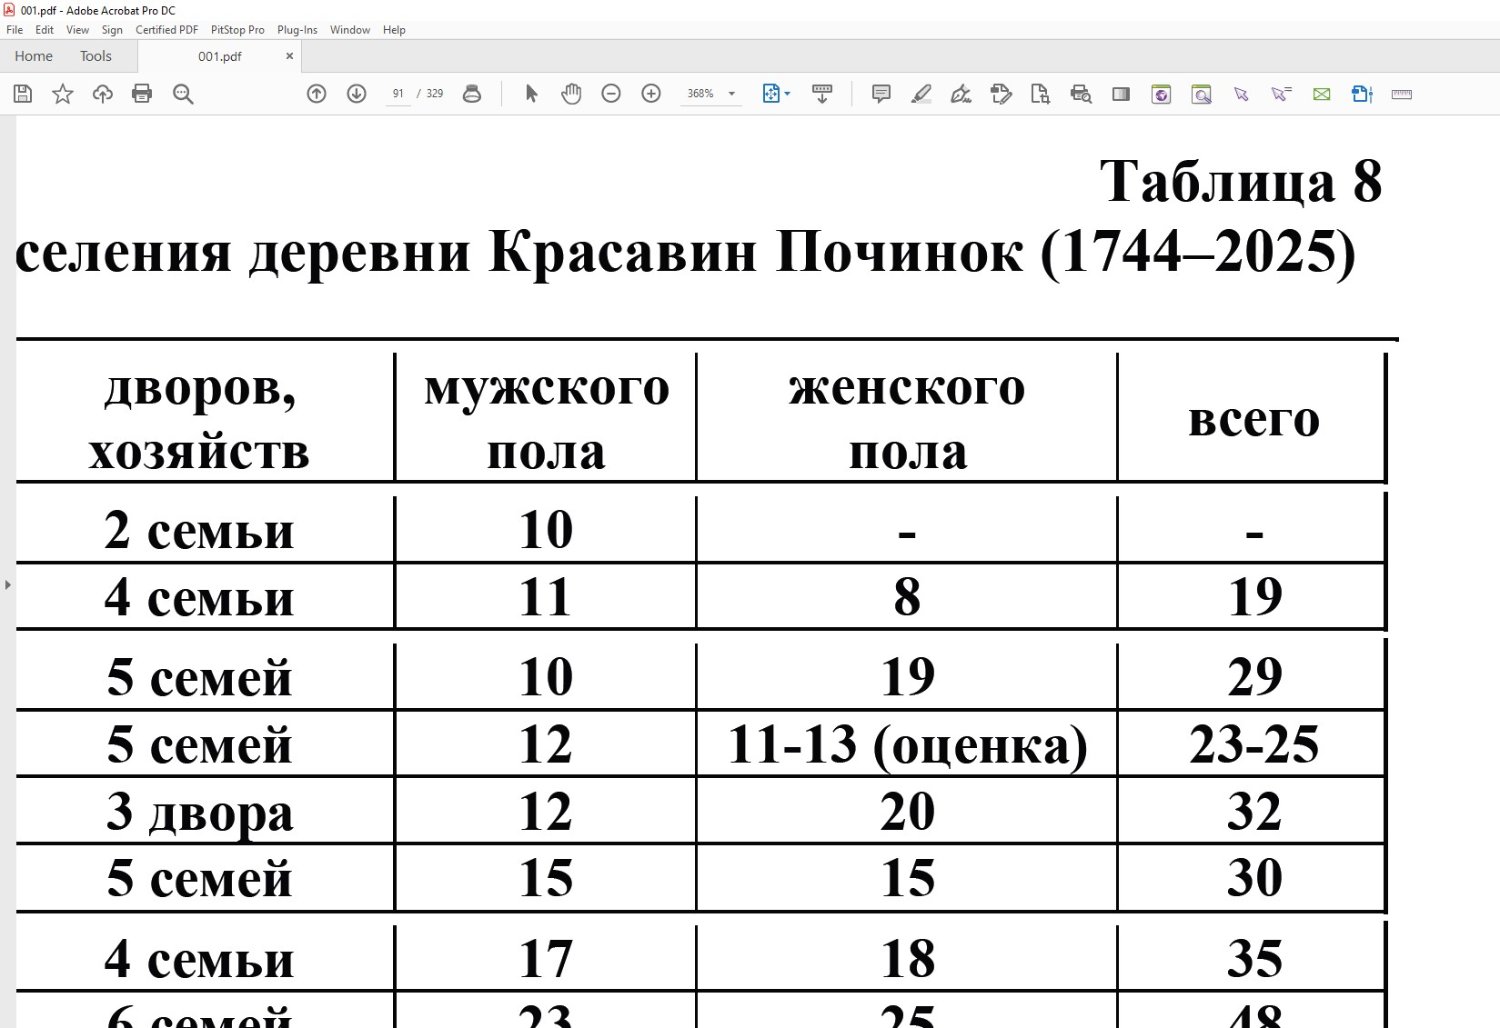Open the Edit menu
The width and height of the screenshot is (1500, 1028).
[x=44, y=30]
